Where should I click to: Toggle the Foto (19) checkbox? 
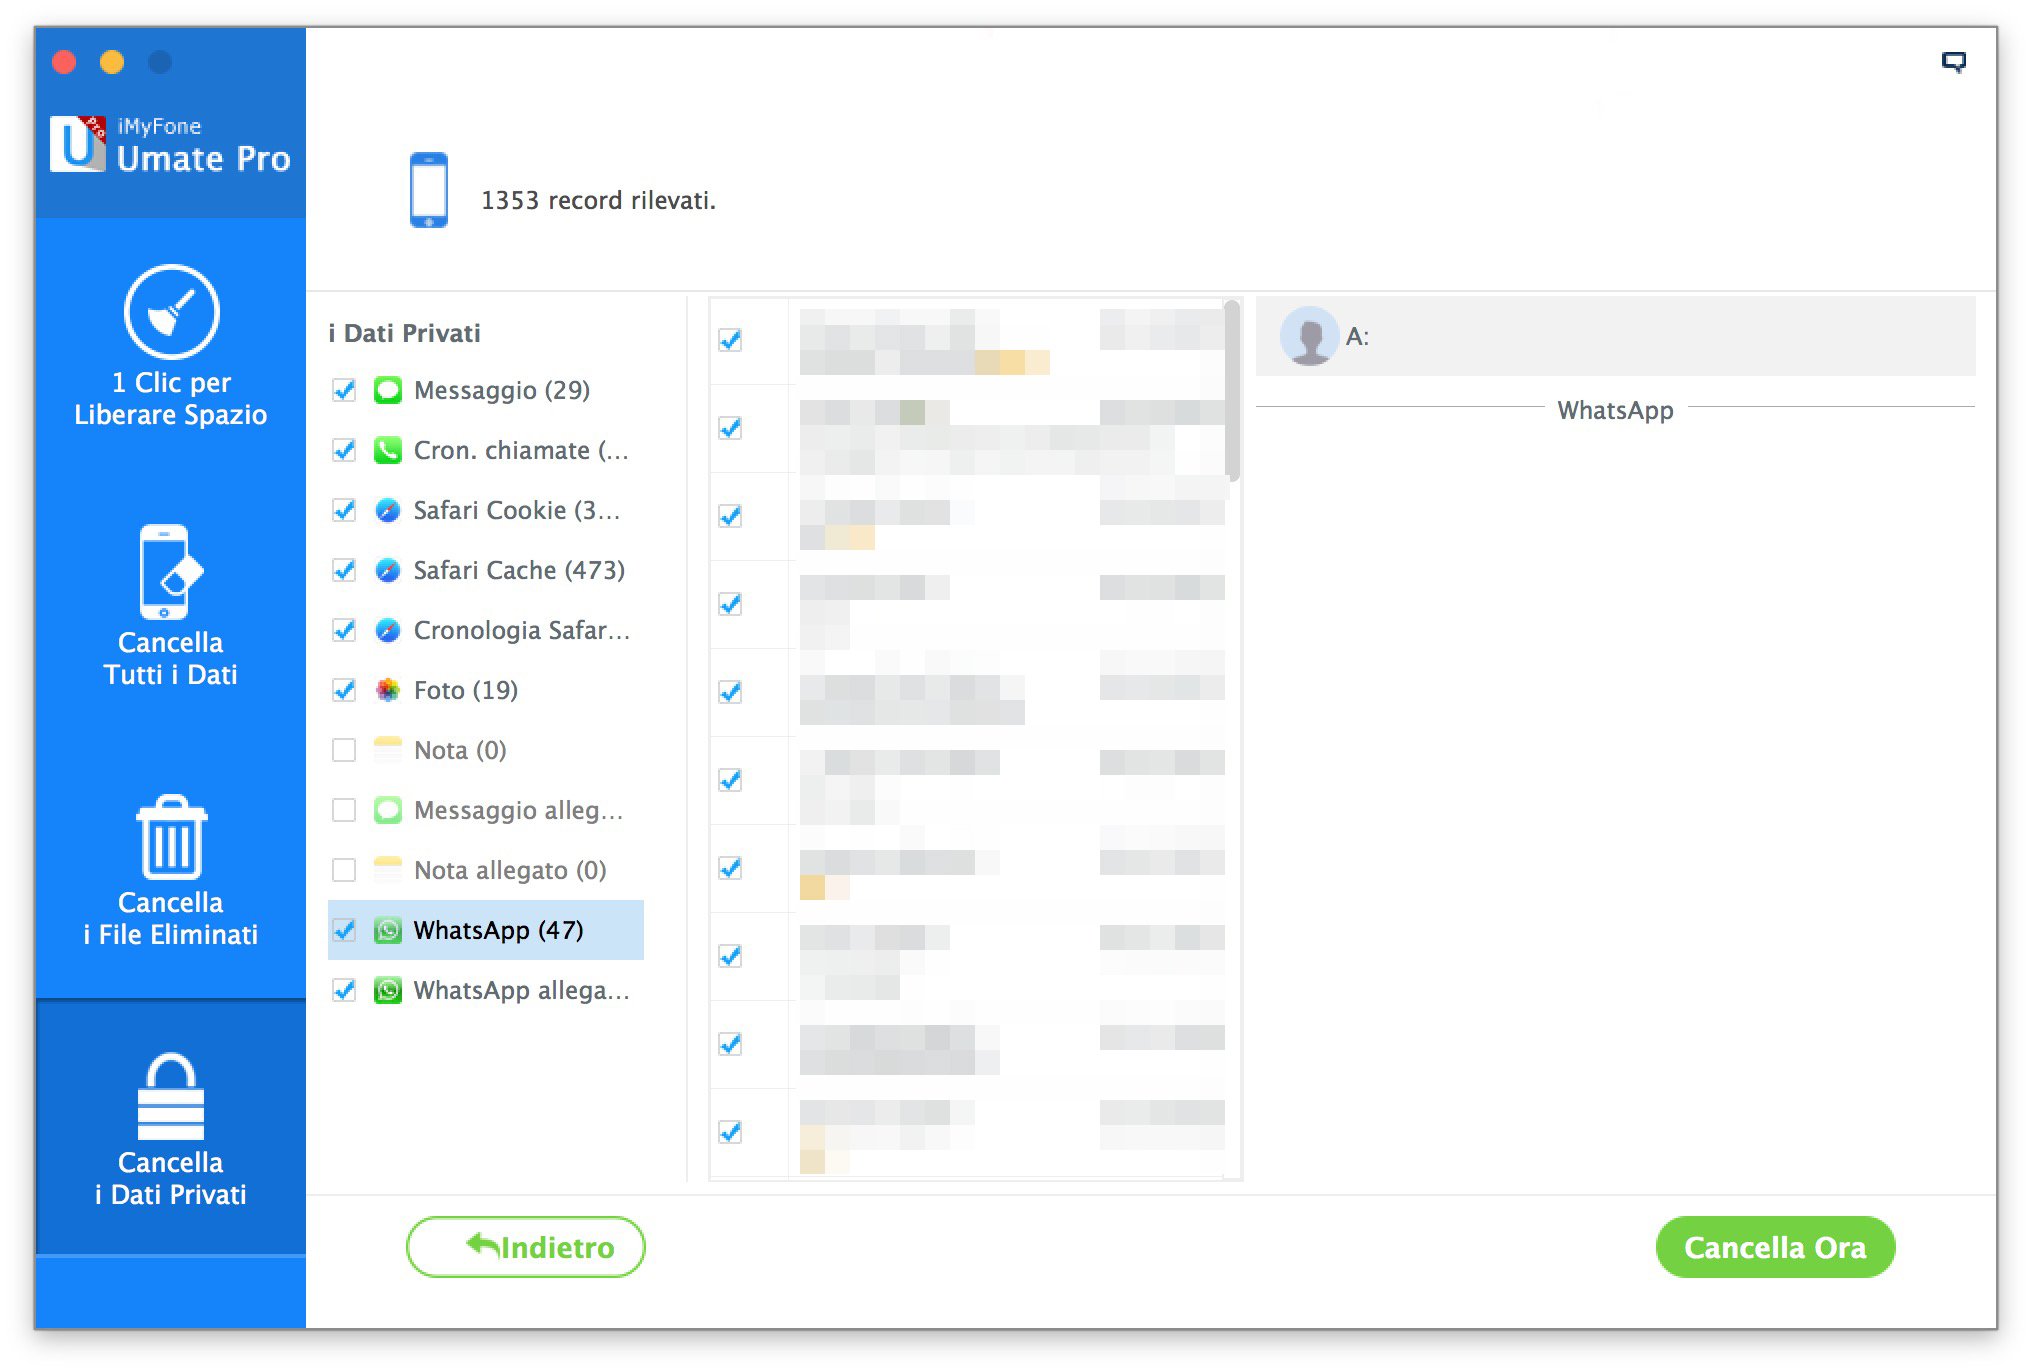coord(344,690)
